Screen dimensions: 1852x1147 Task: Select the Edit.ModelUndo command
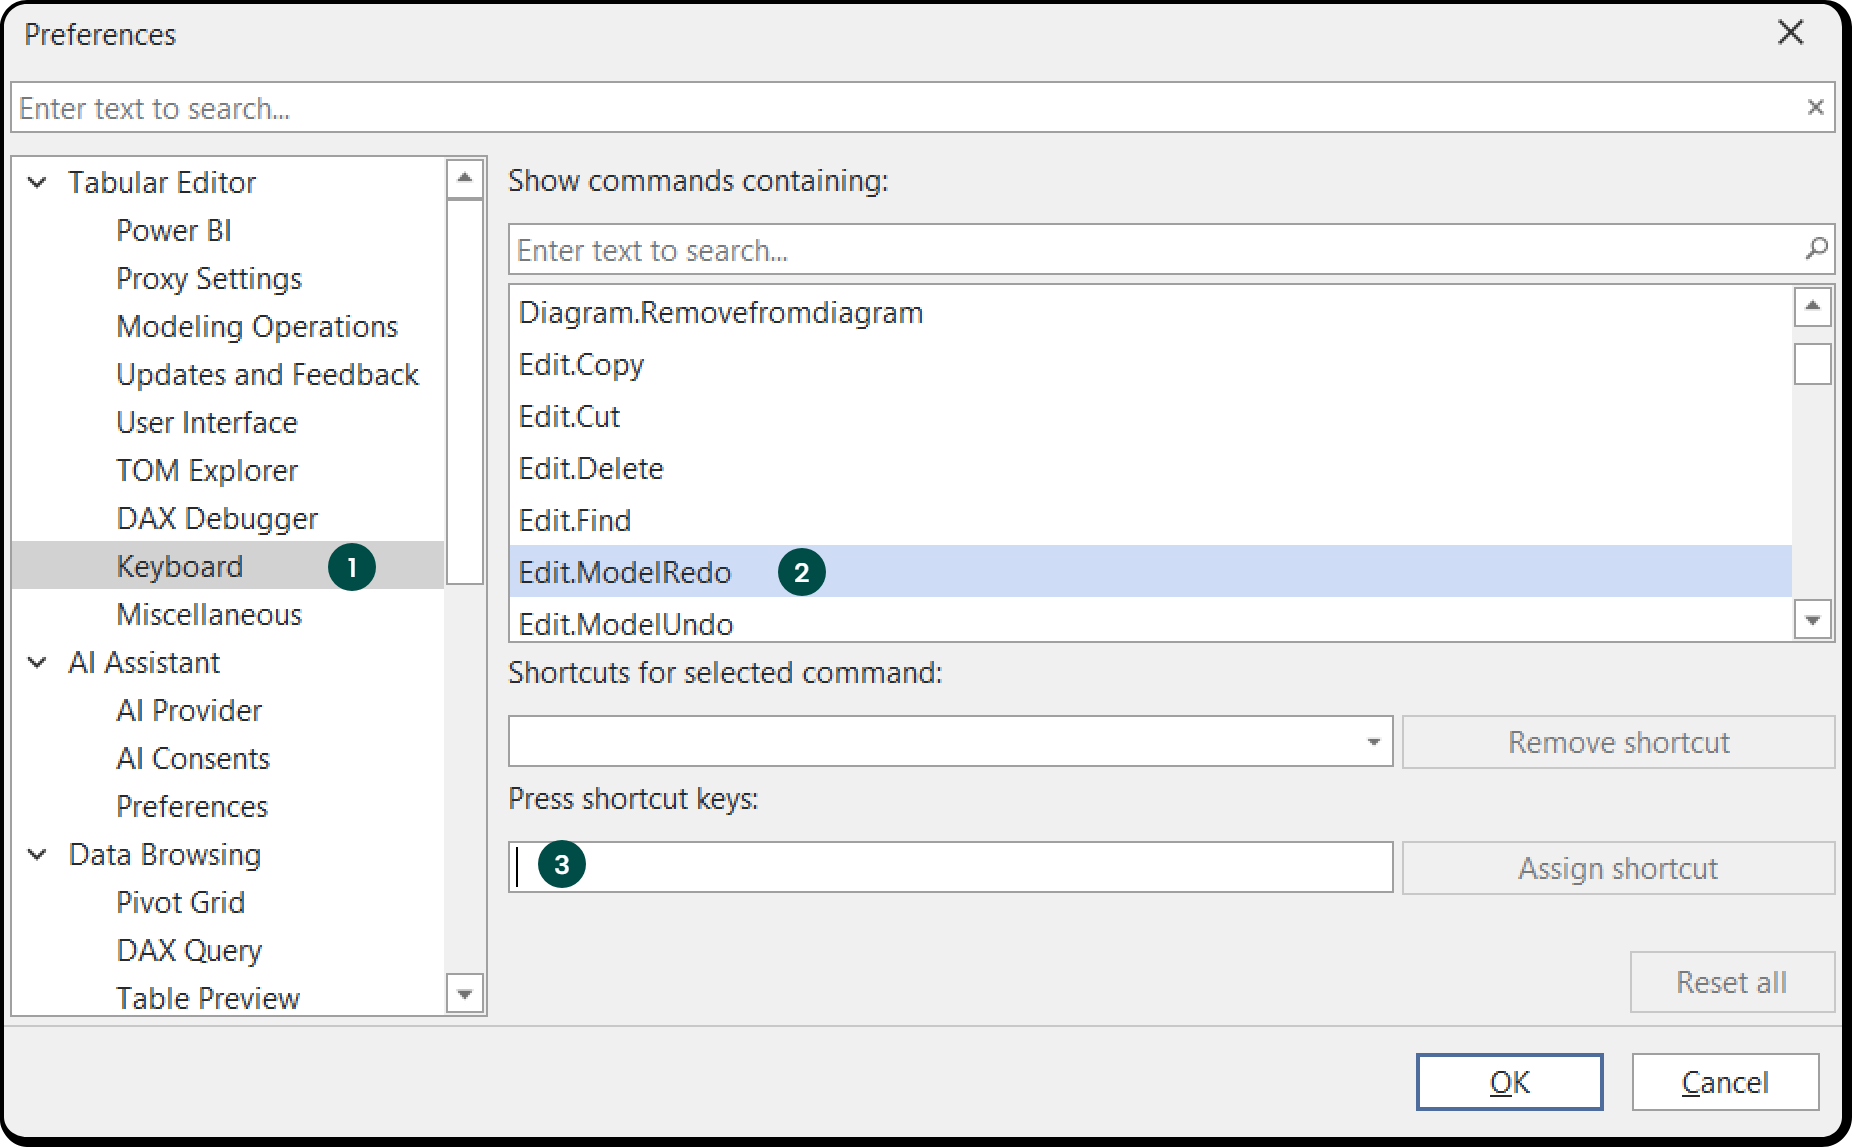1150,621
